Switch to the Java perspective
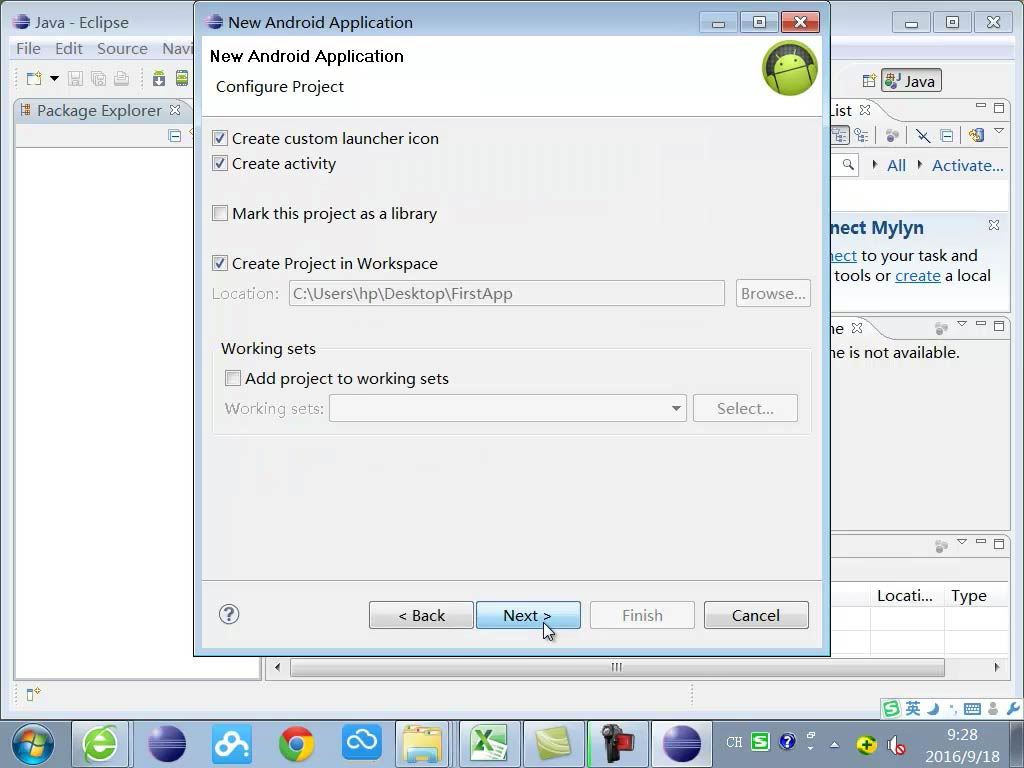 tap(911, 81)
